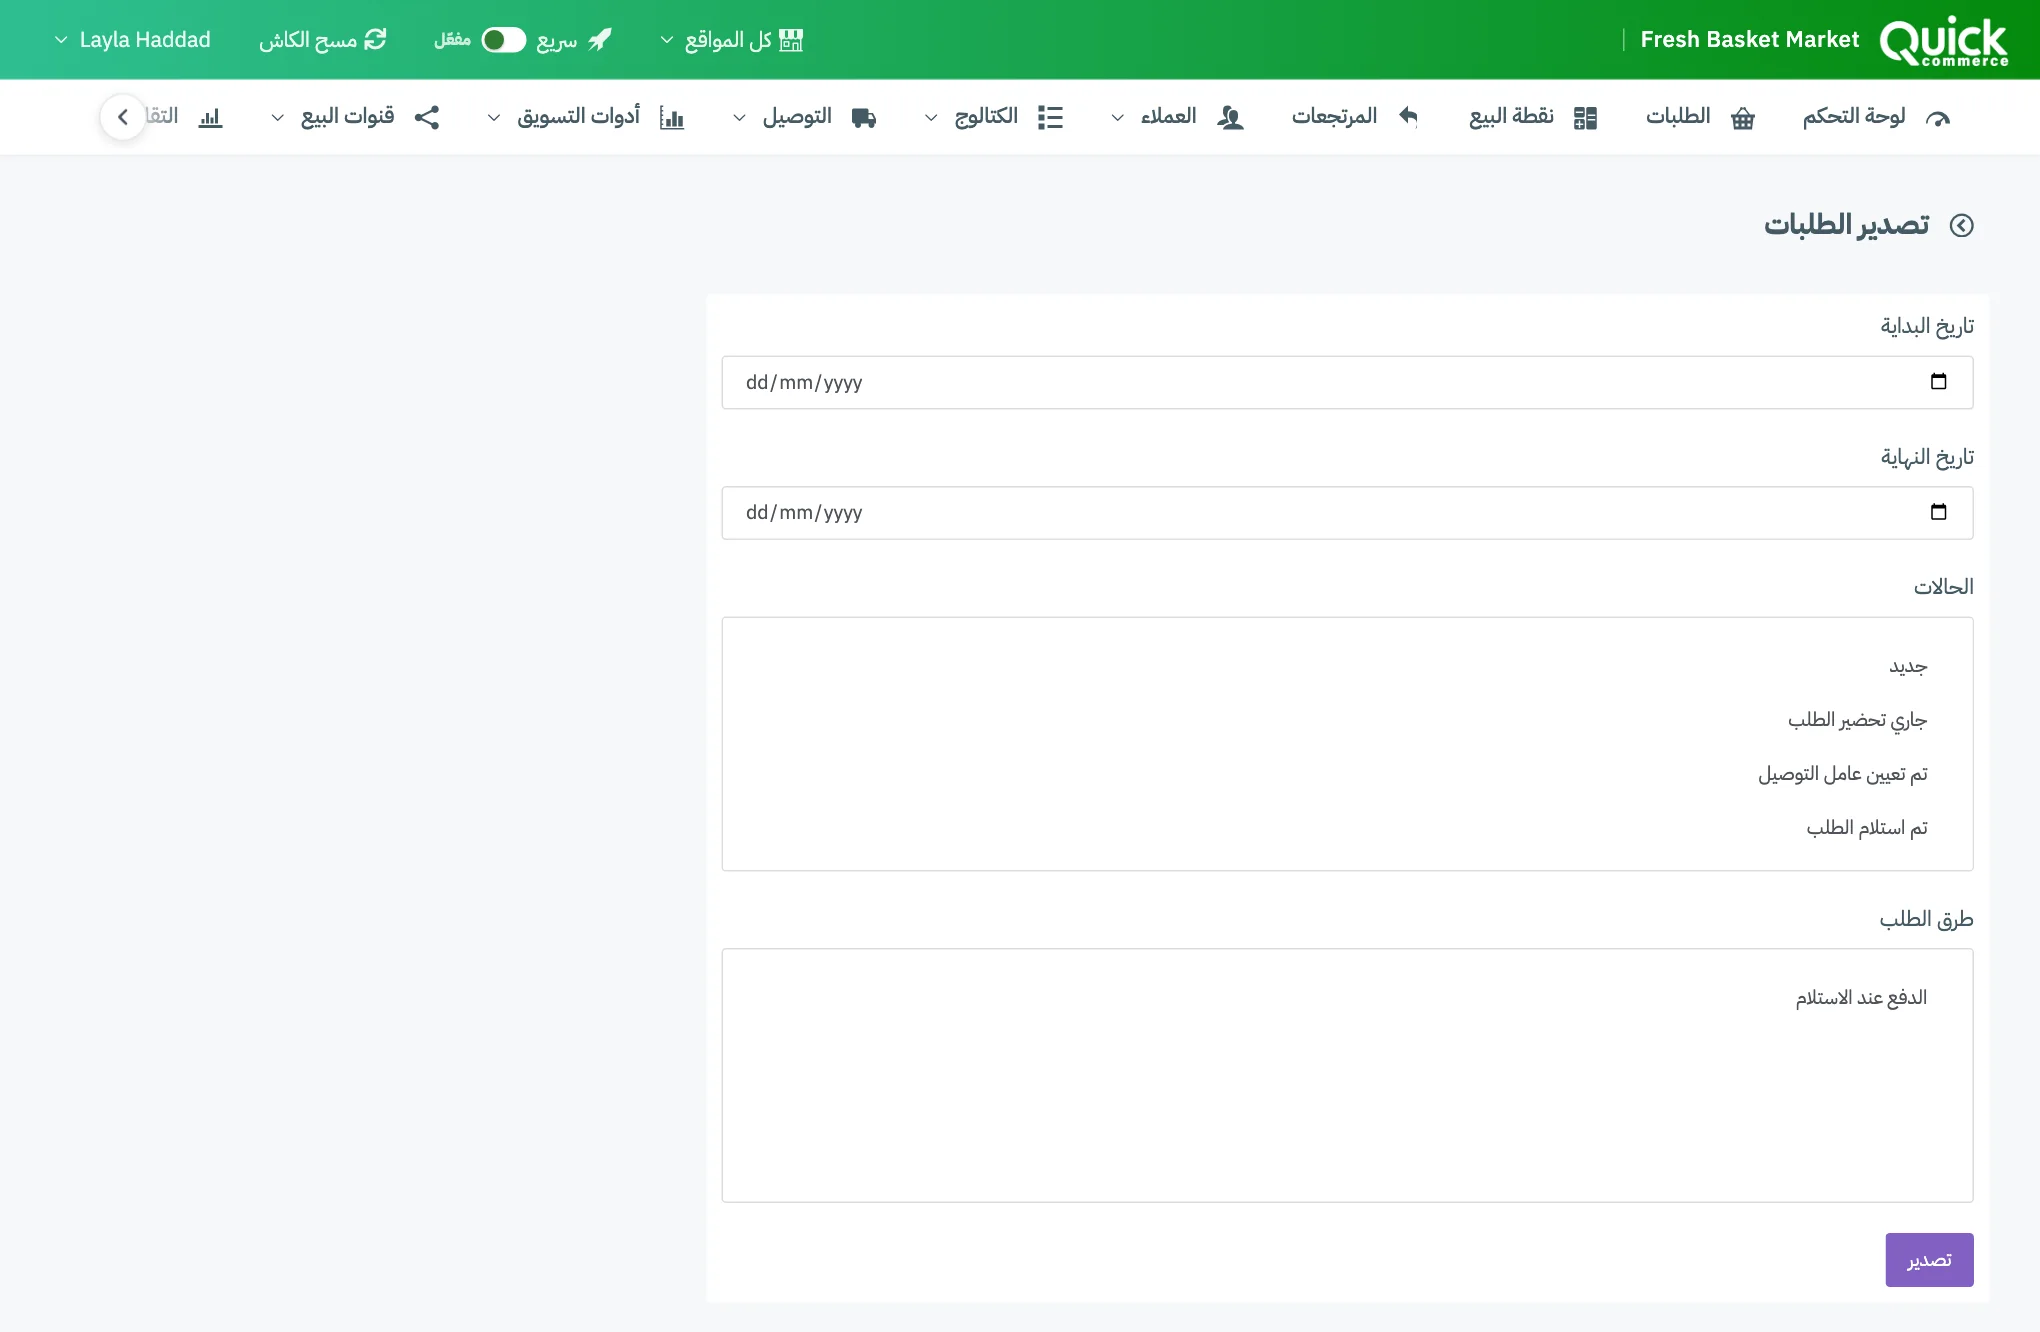
Task: Open the كل المواقع locations dropdown
Action: 732,40
